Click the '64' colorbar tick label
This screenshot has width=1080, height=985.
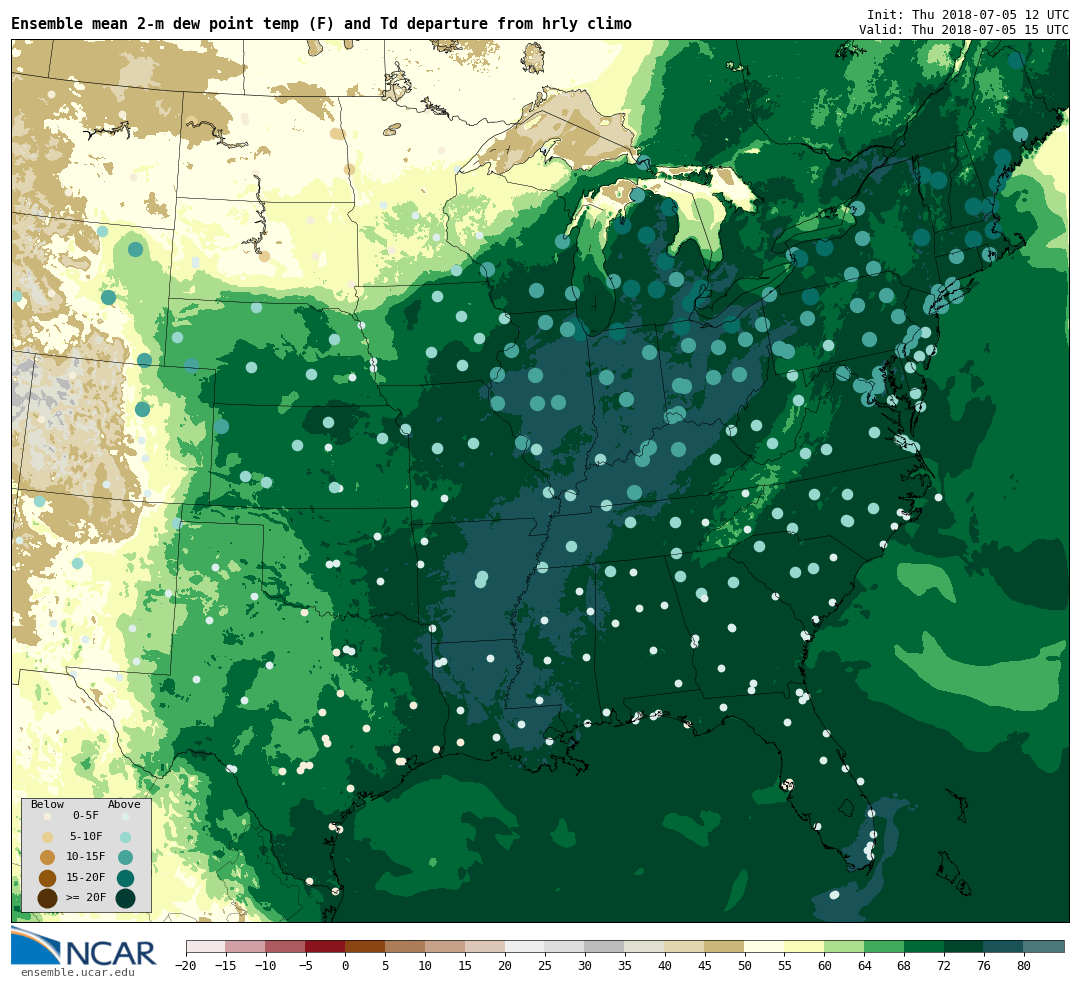pos(865,966)
